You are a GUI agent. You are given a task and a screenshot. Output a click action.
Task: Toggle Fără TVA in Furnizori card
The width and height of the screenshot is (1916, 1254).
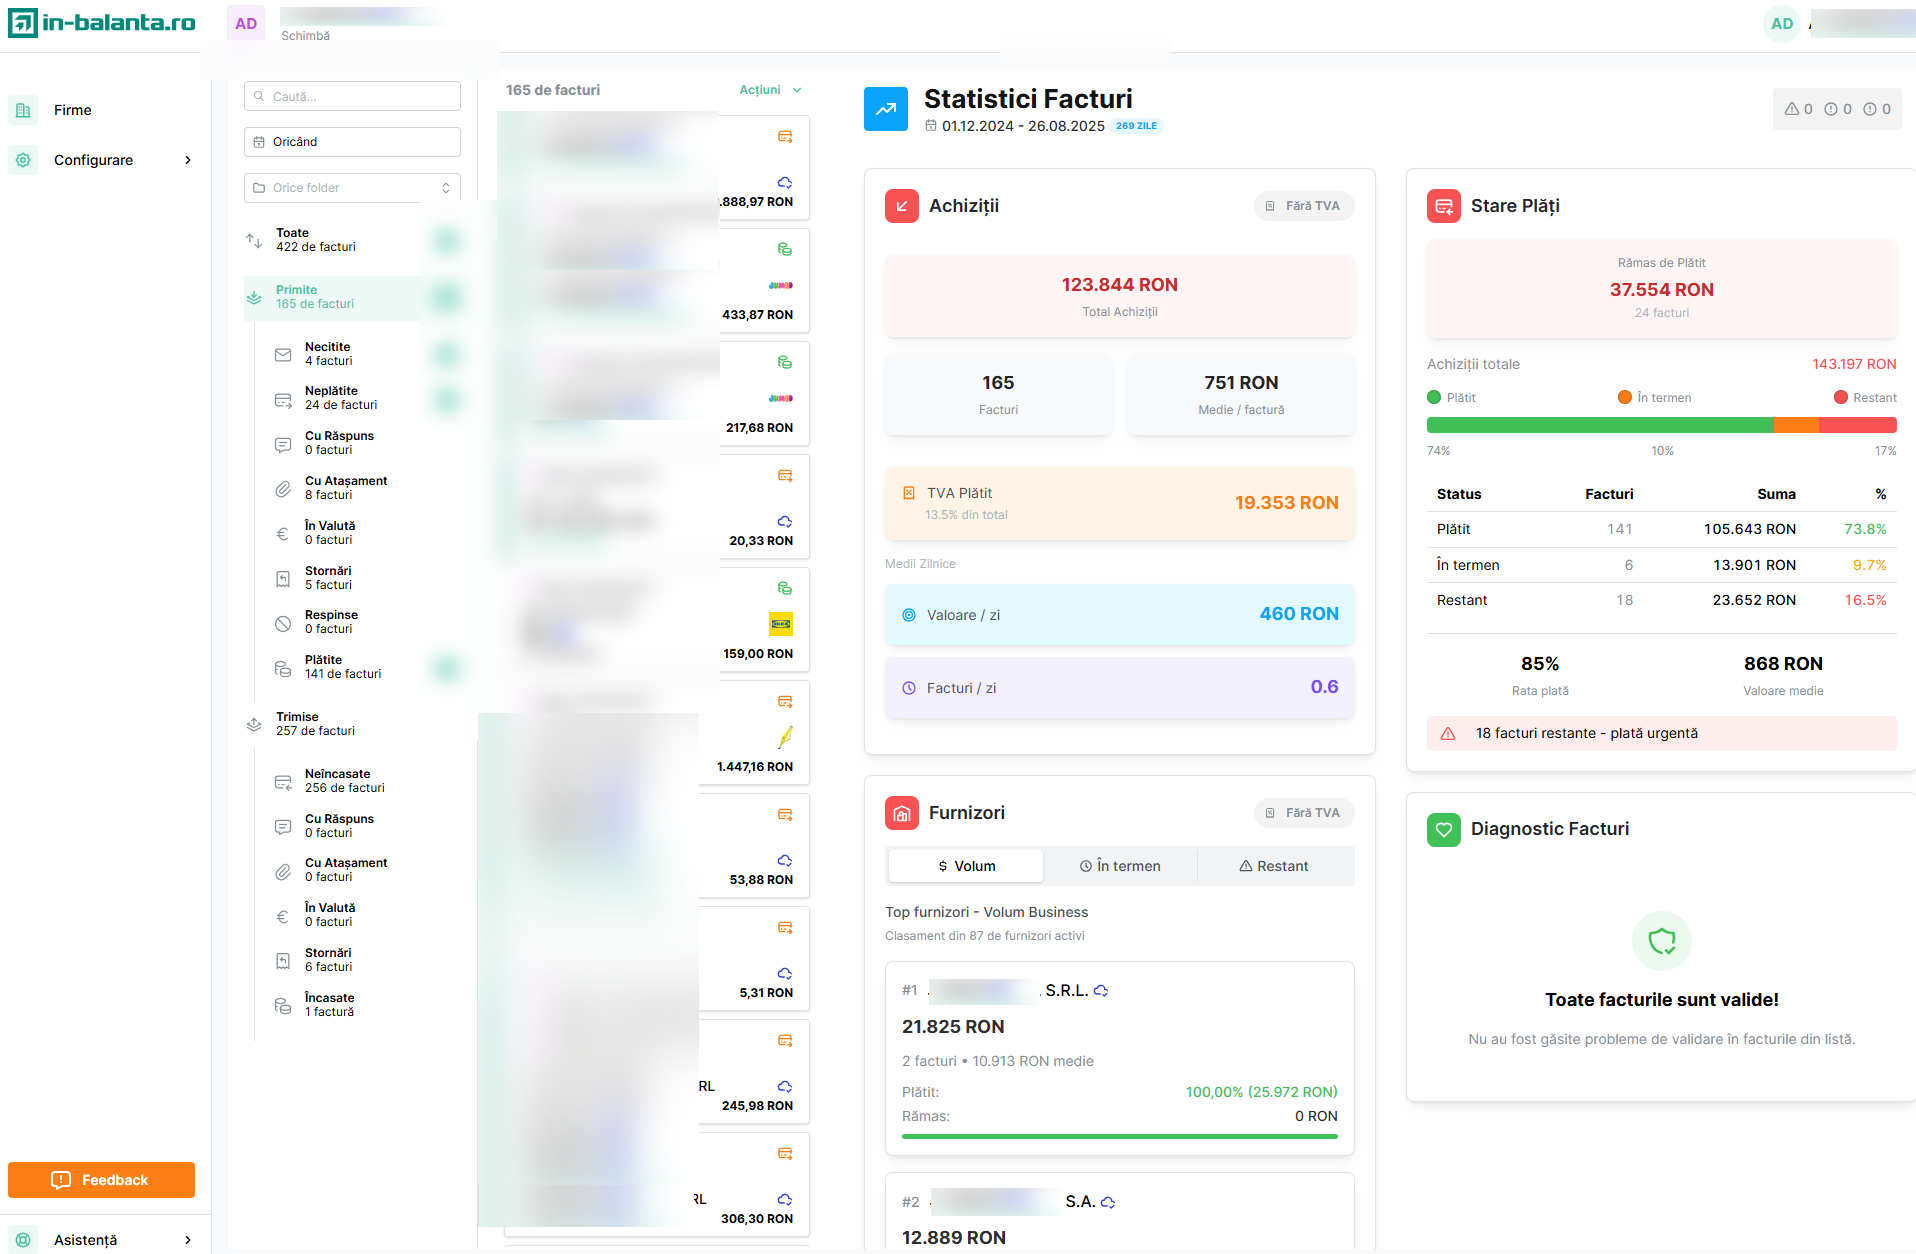tap(1303, 813)
